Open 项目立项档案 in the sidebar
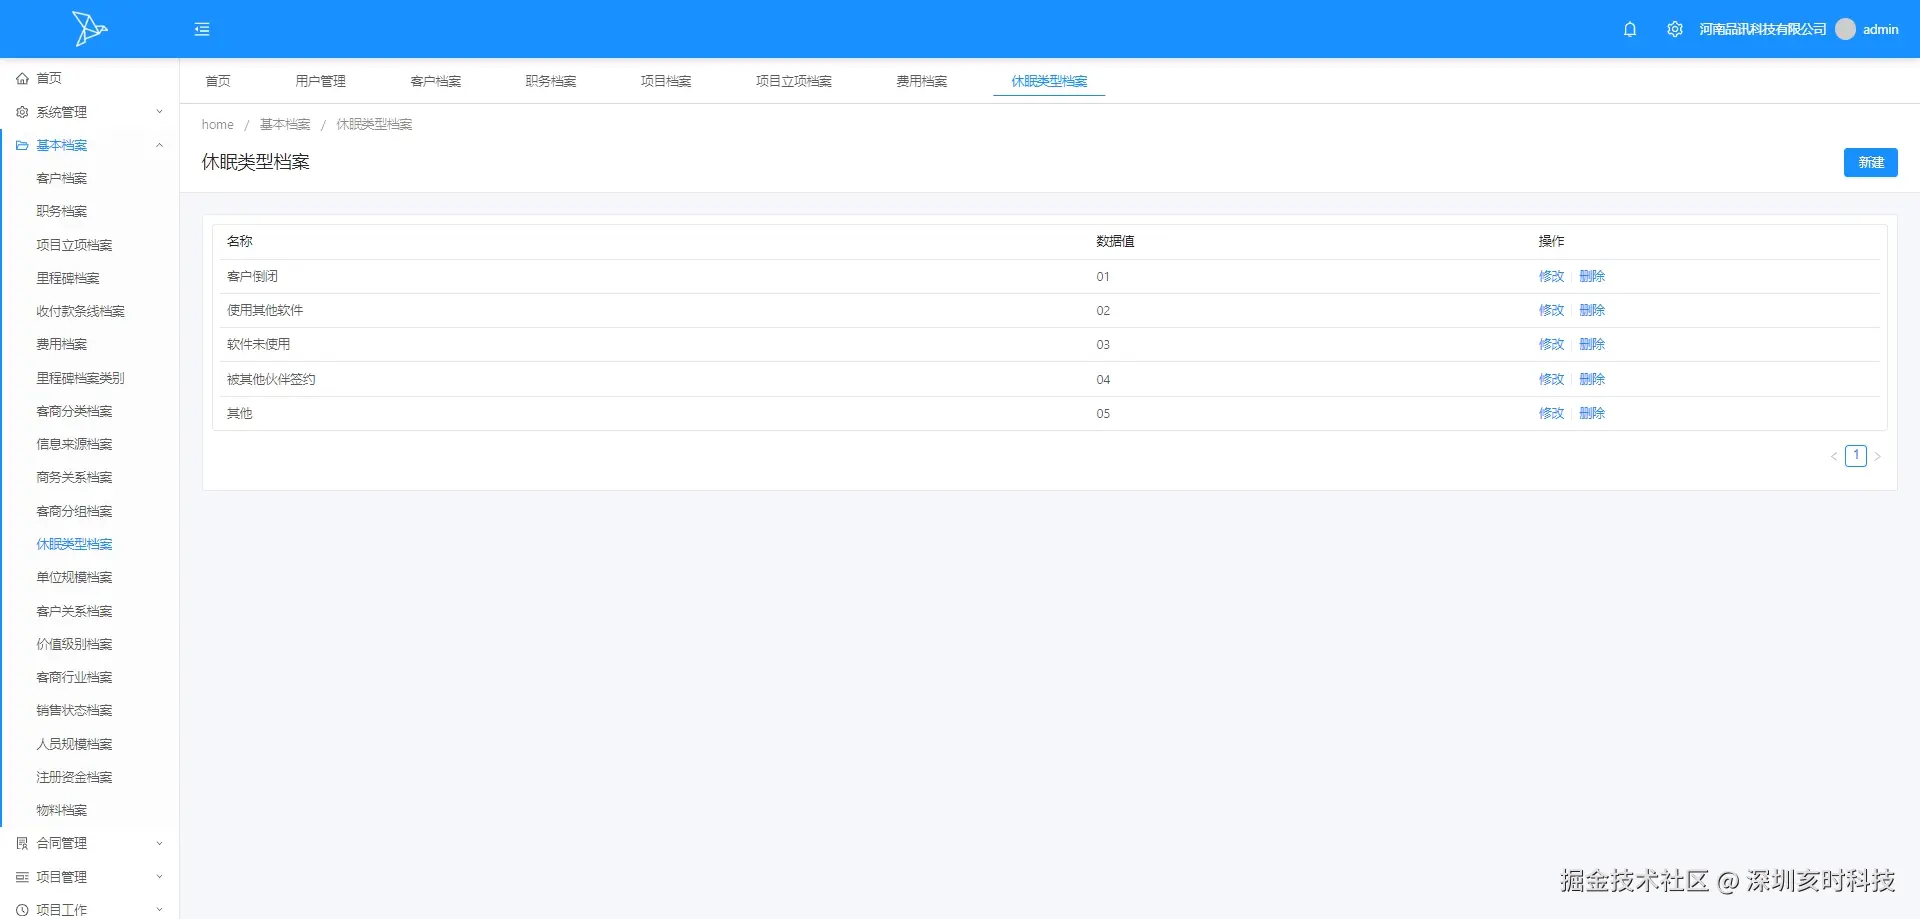This screenshot has width=1920, height=919. point(74,245)
